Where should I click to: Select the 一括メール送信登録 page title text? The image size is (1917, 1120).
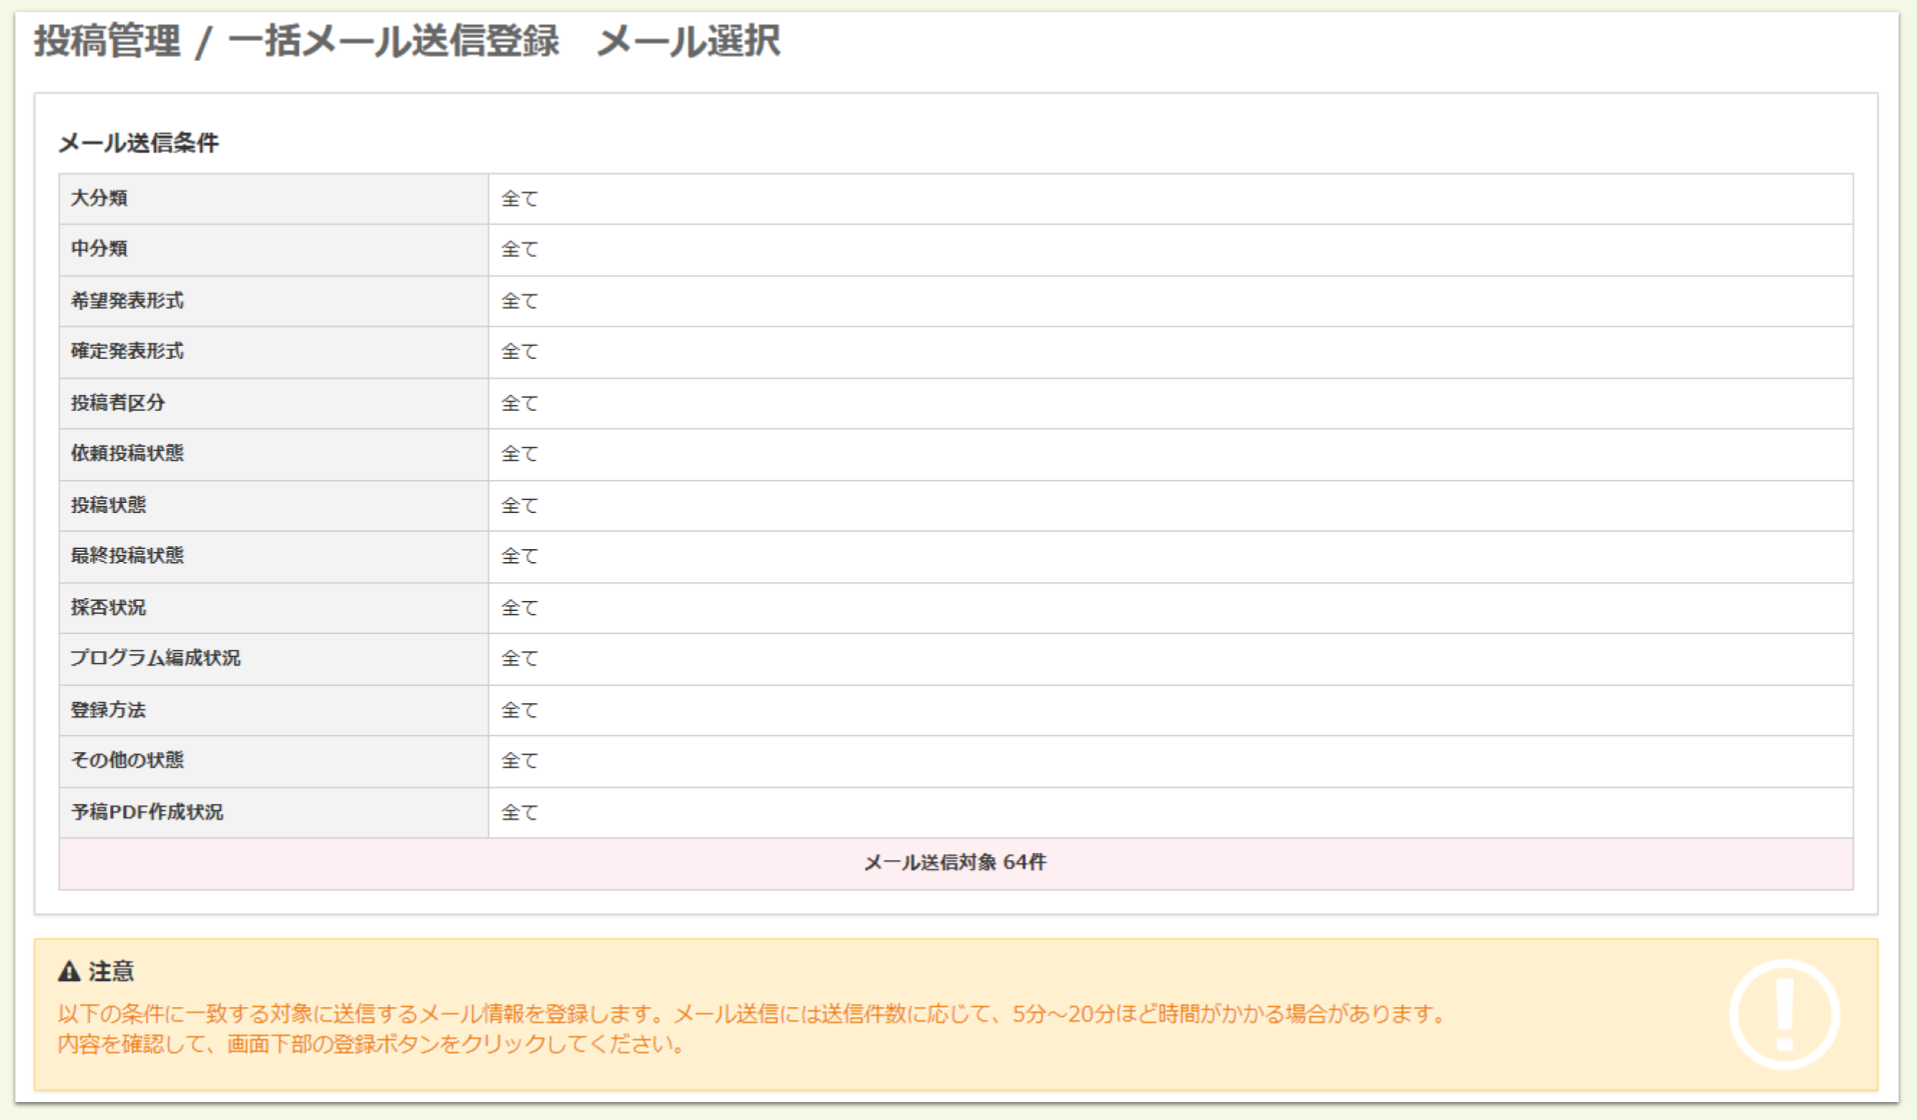[397, 42]
